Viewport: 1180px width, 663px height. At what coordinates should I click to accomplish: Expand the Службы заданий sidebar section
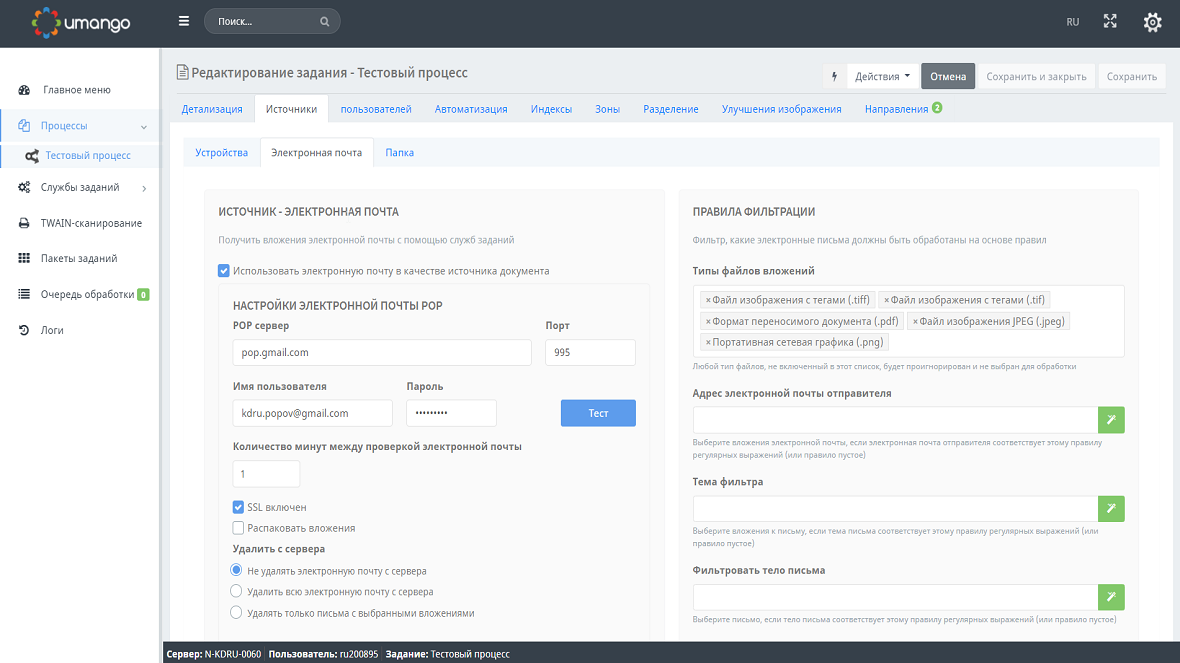pos(144,188)
